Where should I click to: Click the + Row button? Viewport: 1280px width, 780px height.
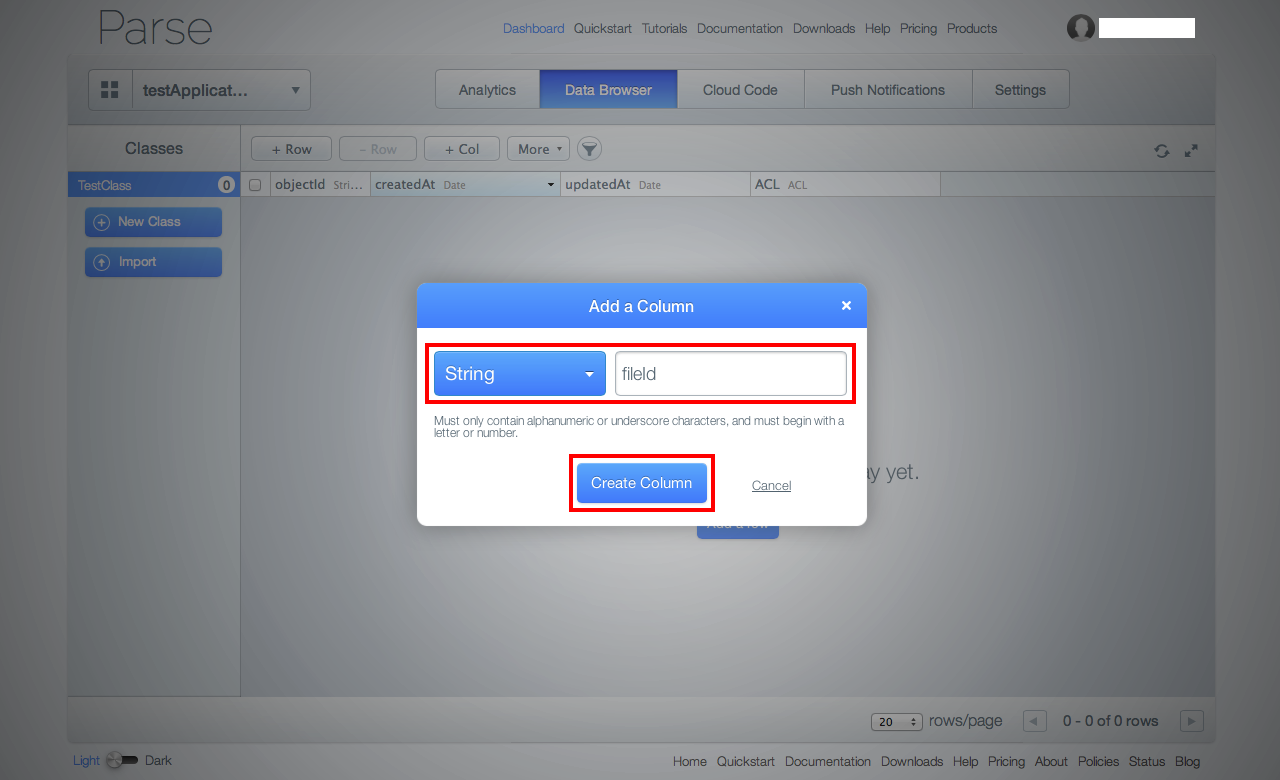(291, 149)
